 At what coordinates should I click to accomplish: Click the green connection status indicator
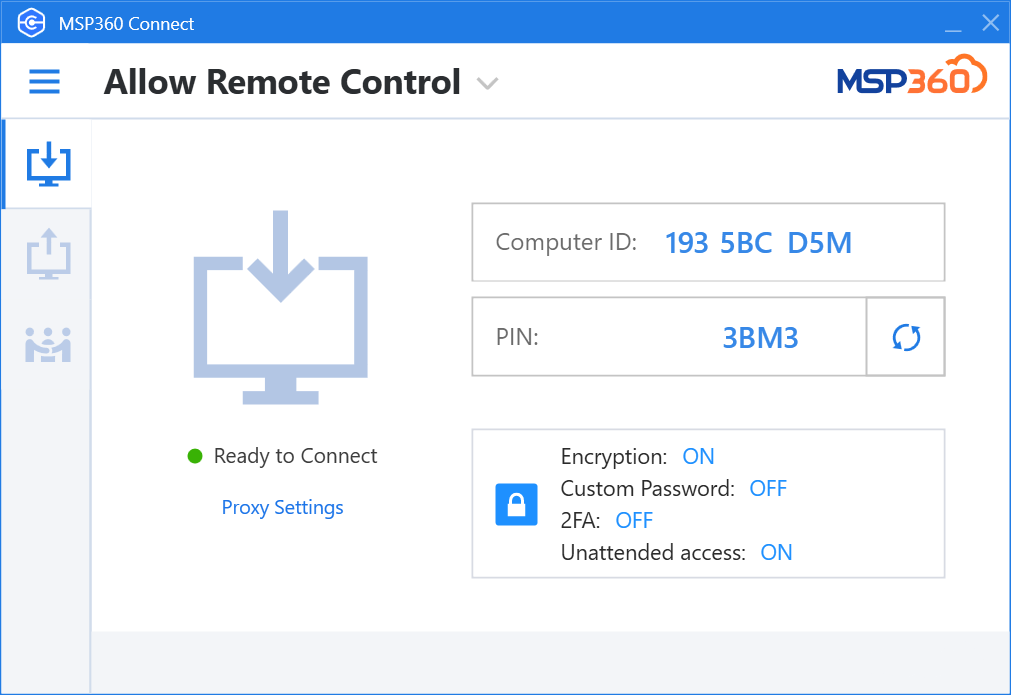[x=194, y=455]
